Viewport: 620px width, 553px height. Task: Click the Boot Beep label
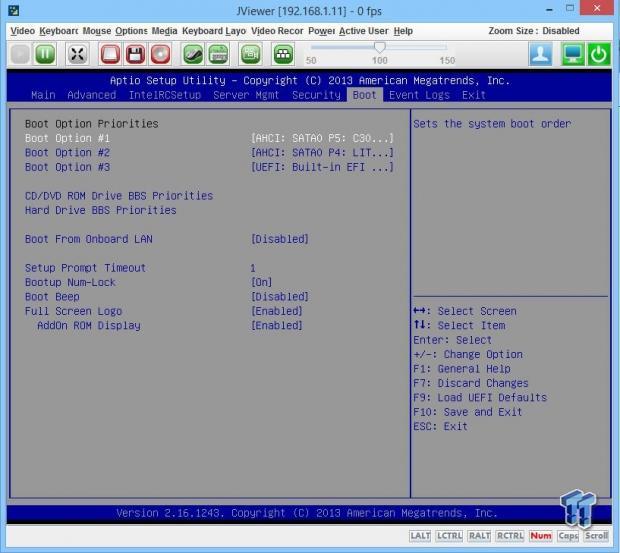(52, 297)
